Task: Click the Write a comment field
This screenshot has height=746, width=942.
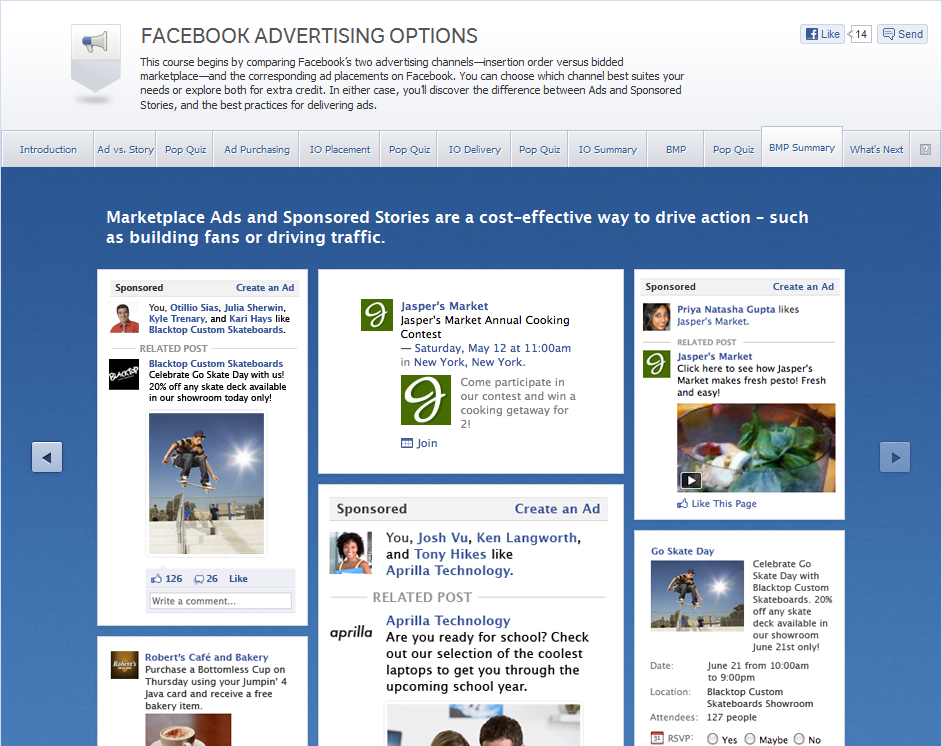Action: [220, 601]
